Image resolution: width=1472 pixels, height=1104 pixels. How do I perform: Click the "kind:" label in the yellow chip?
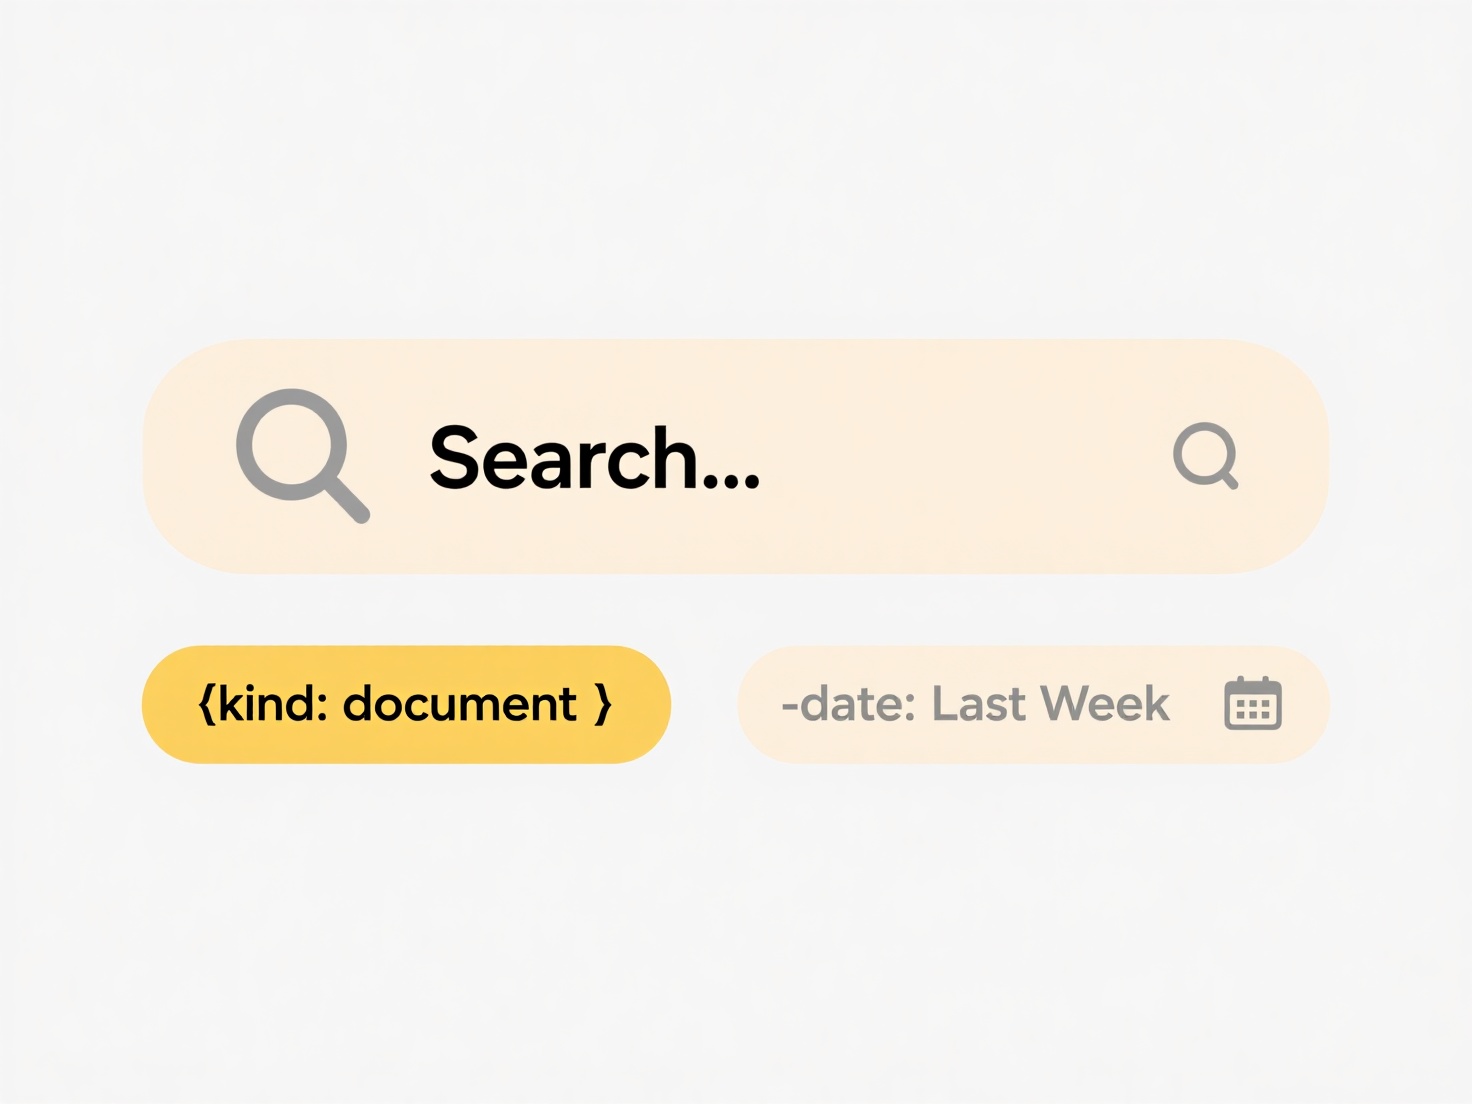[x=272, y=704]
